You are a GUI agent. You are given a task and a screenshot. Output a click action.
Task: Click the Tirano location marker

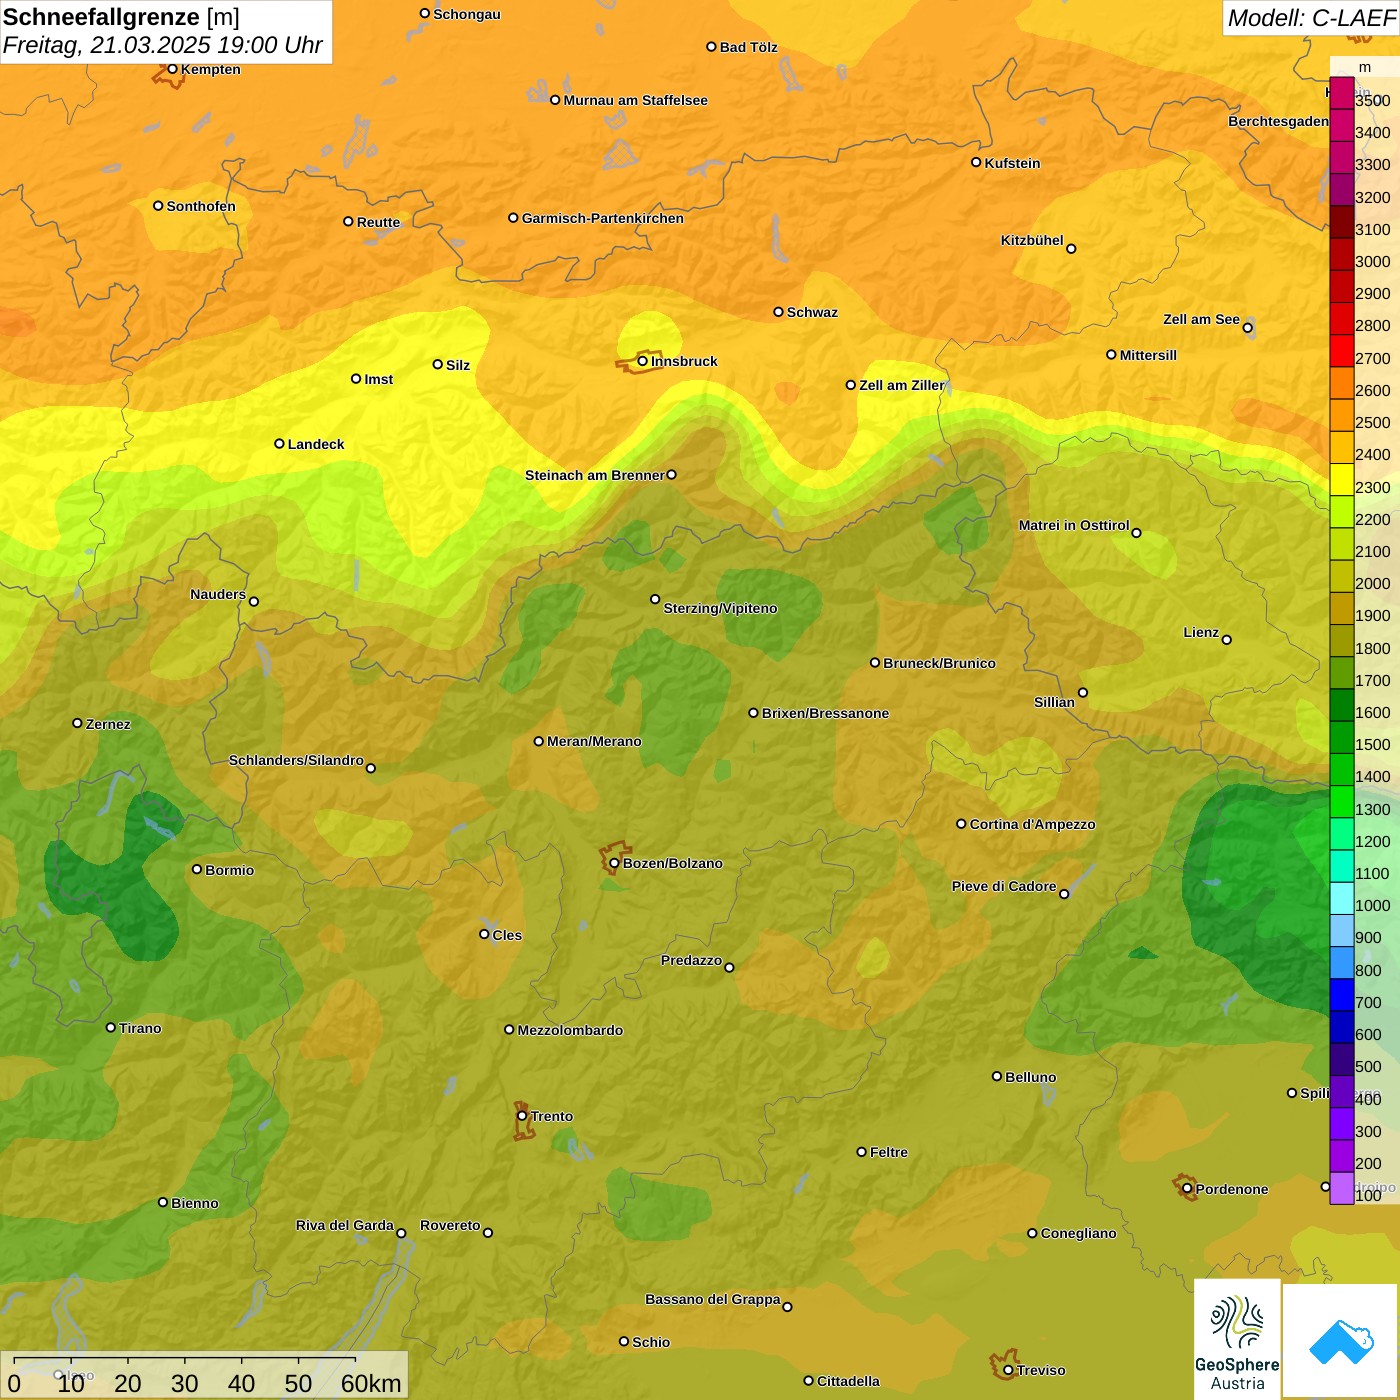pyautogui.click(x=111, y=1027)
